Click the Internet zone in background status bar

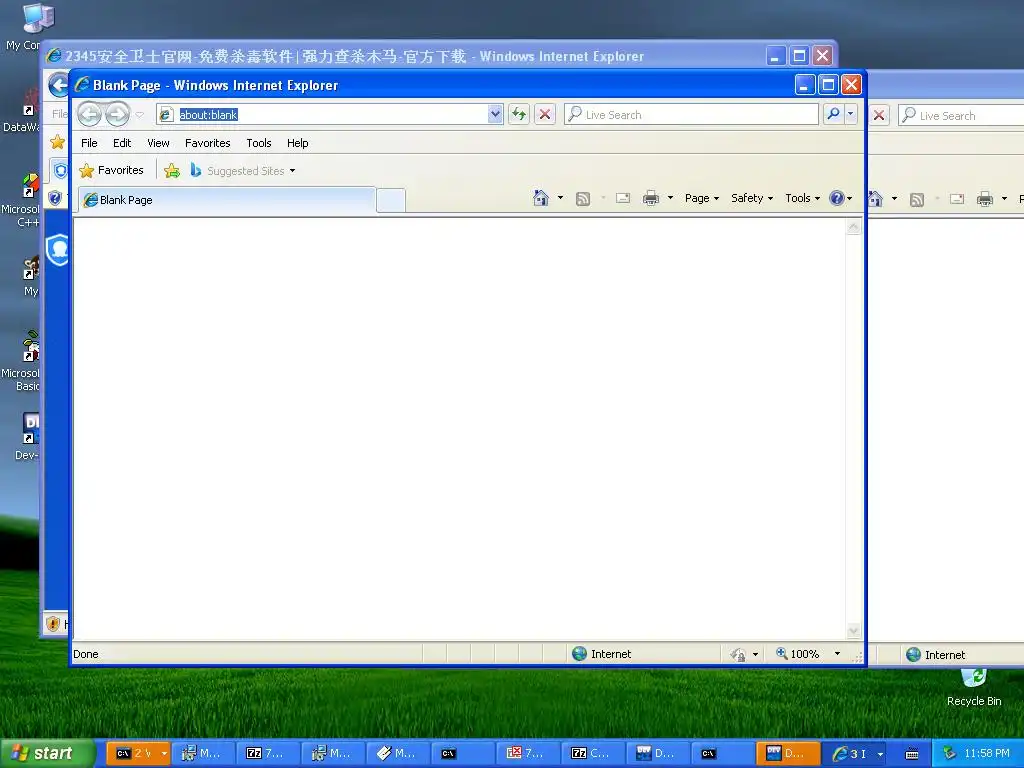point(936,654)
